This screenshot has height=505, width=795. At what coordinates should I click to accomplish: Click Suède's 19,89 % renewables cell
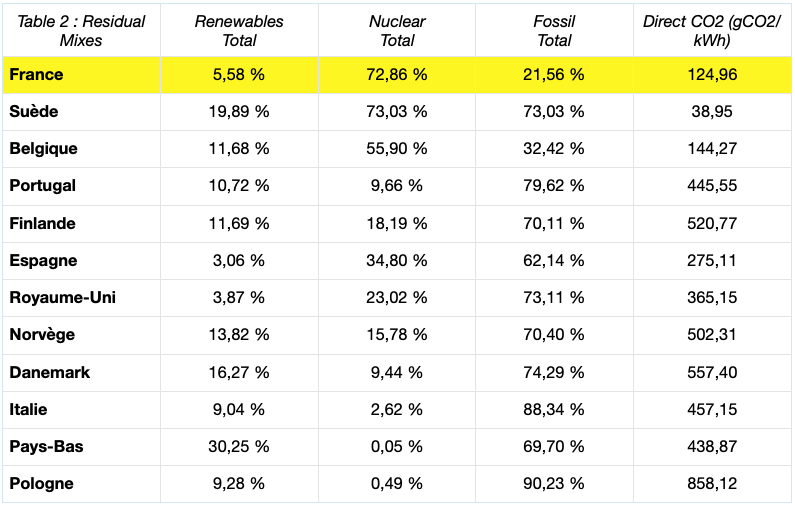click(x=239, y=112)
